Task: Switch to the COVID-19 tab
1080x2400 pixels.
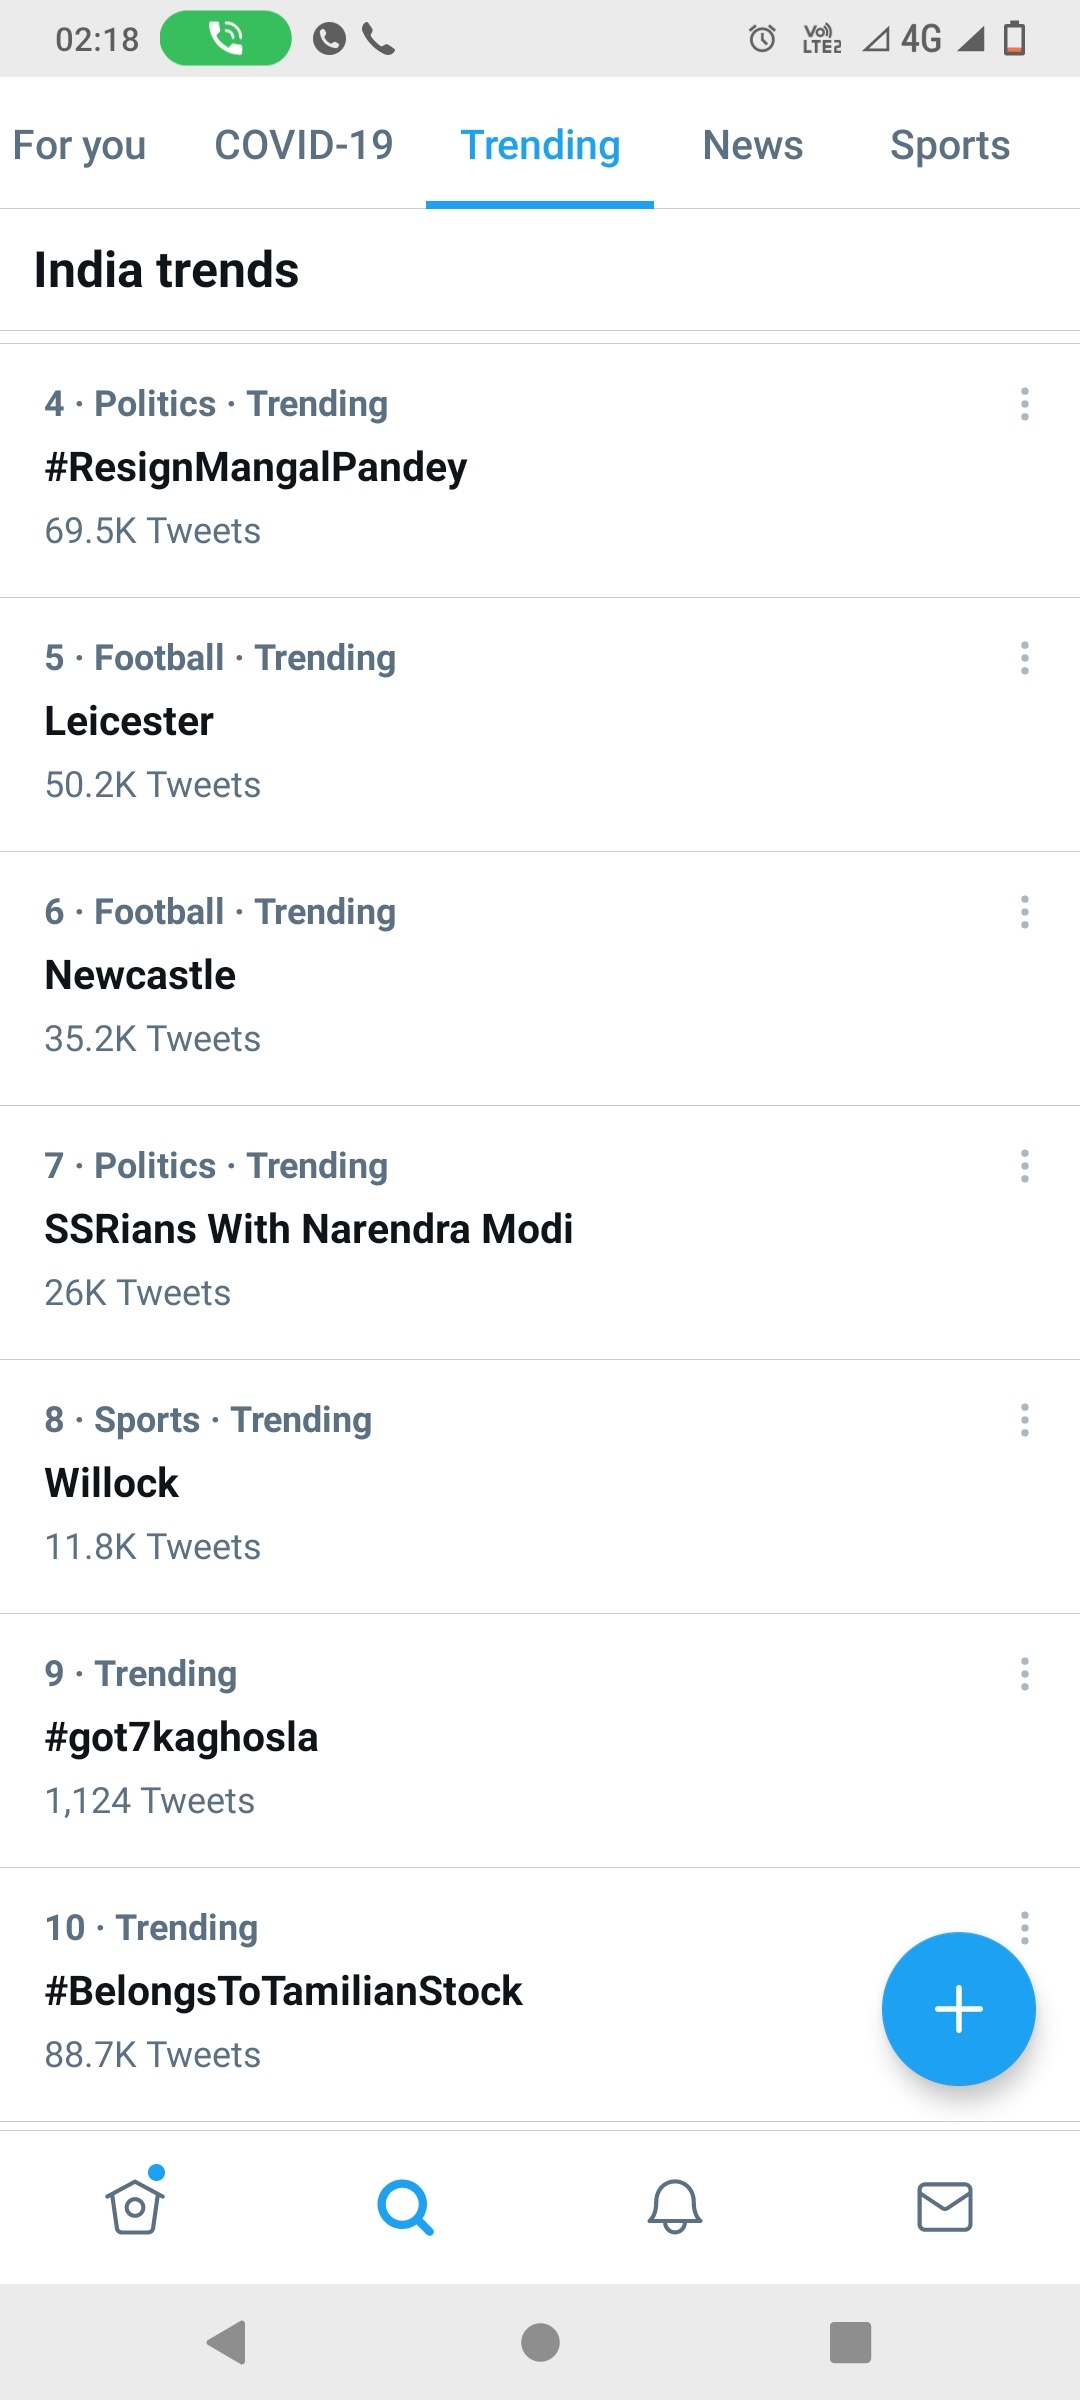Action: click(304, 145)
